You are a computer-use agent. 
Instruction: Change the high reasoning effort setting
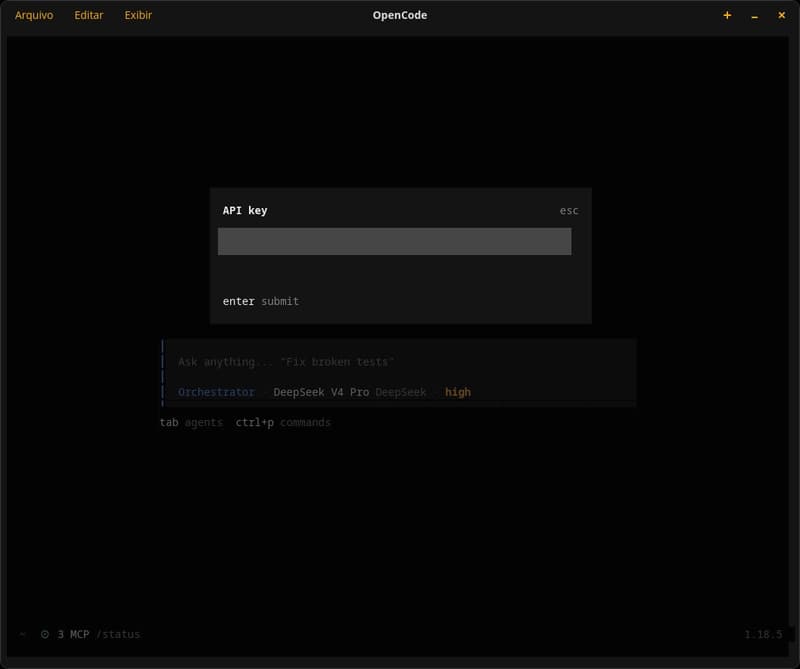(458, 392)
